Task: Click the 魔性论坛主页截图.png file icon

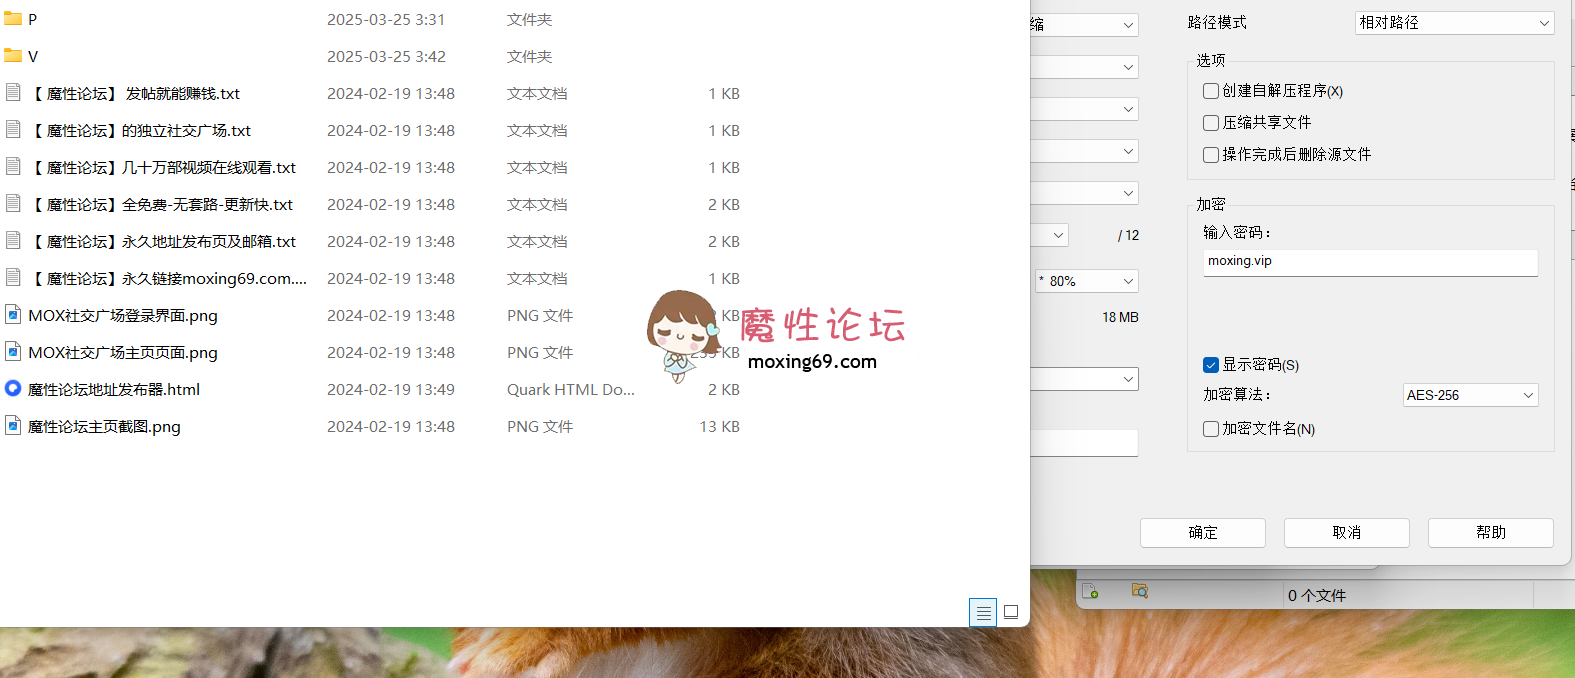Action: [13, 426]
